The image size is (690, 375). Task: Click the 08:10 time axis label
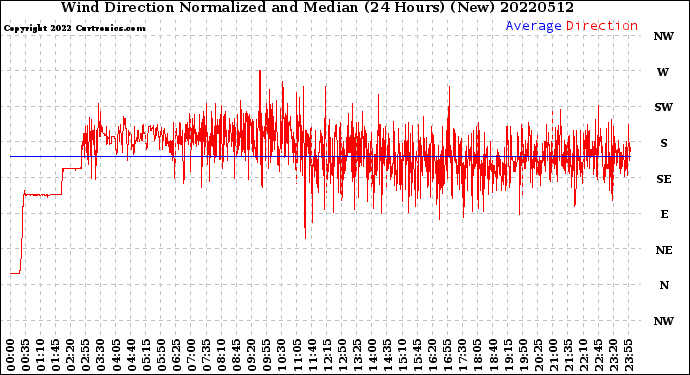click(221, 355)
